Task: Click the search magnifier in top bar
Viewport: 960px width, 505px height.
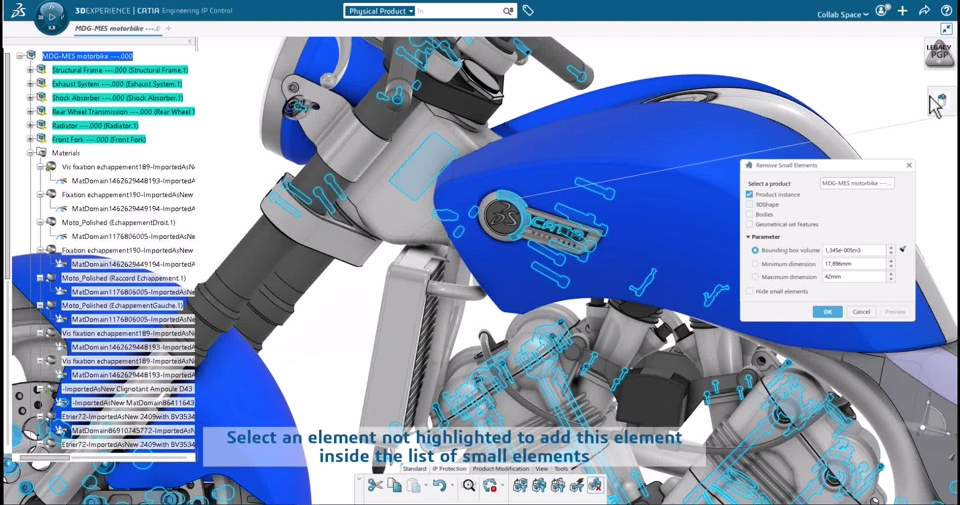Action: [x=508, y=11]
